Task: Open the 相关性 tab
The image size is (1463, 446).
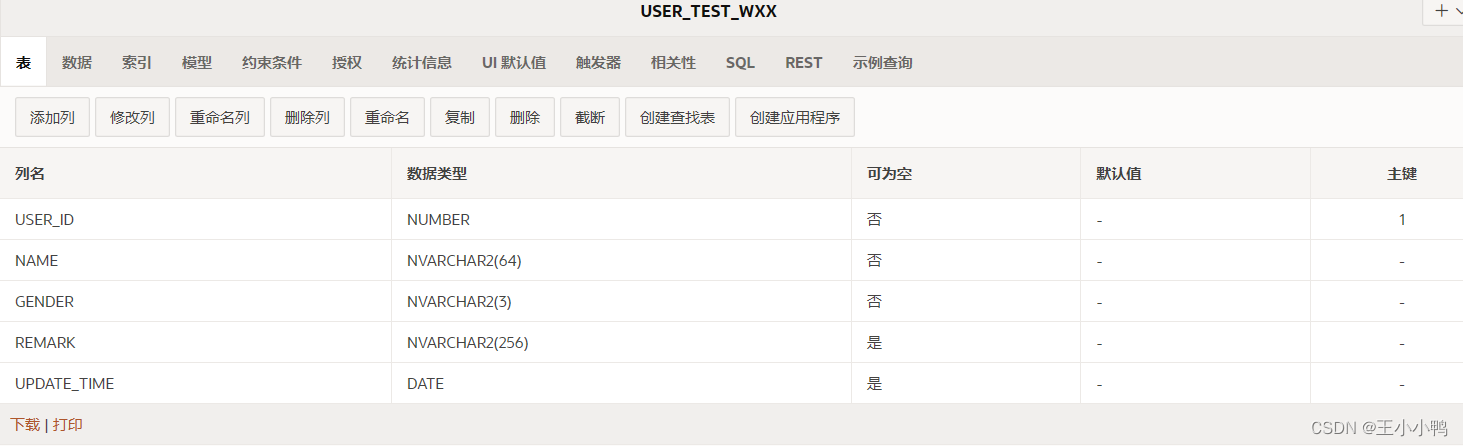Action: (673, 62)
